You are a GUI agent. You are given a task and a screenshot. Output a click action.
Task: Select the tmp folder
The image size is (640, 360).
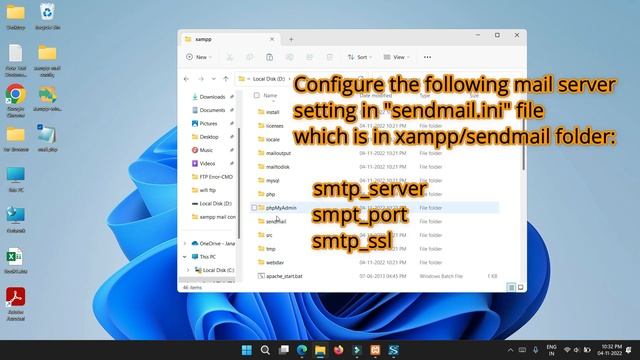(271, 249)
